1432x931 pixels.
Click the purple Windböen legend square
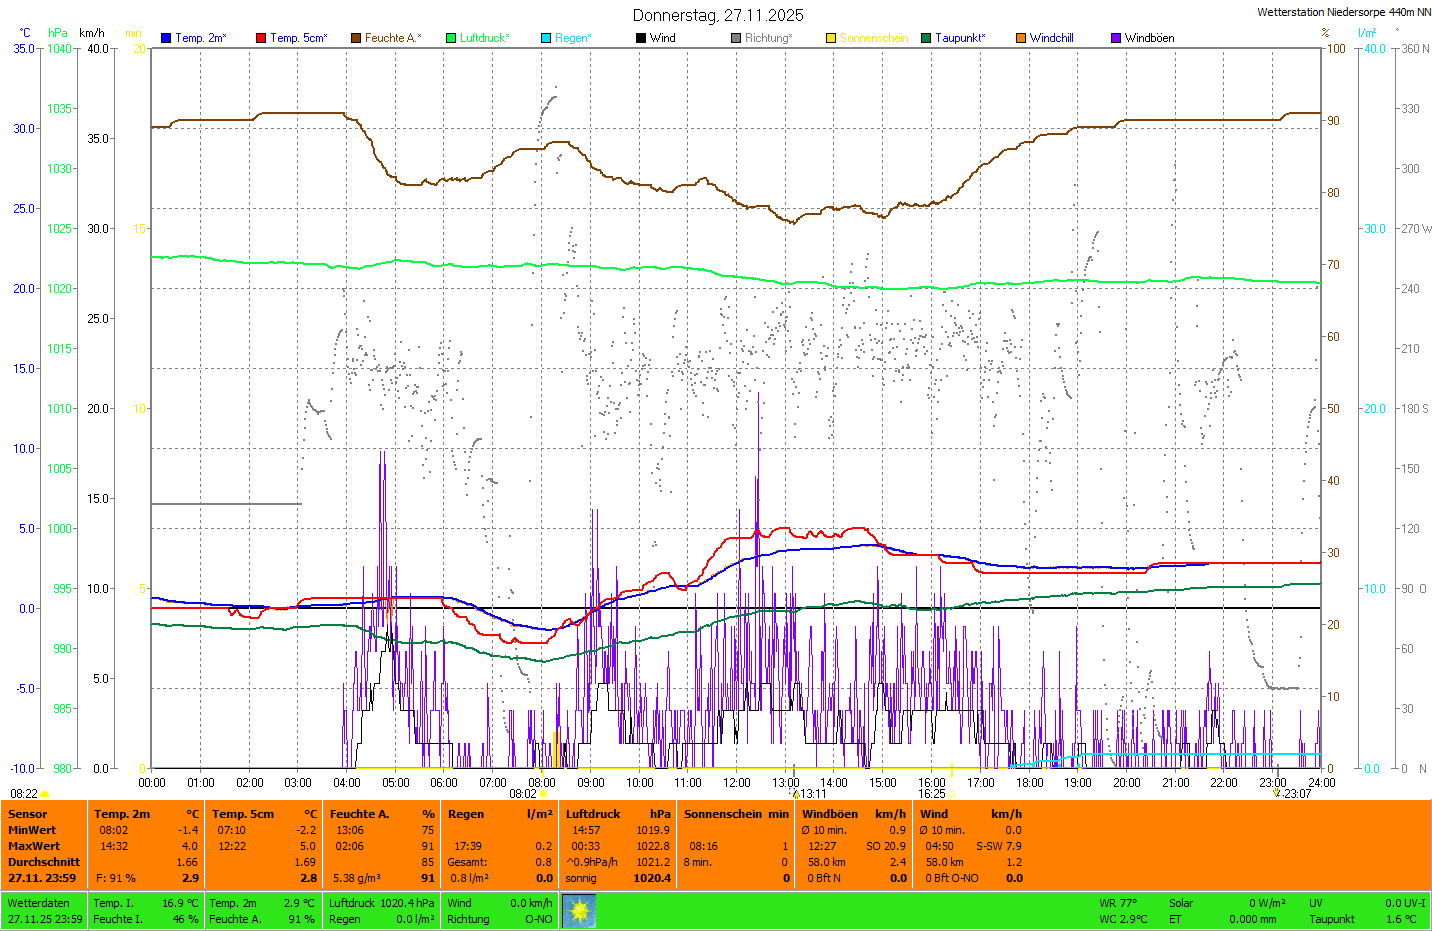tap(1116, 38)
